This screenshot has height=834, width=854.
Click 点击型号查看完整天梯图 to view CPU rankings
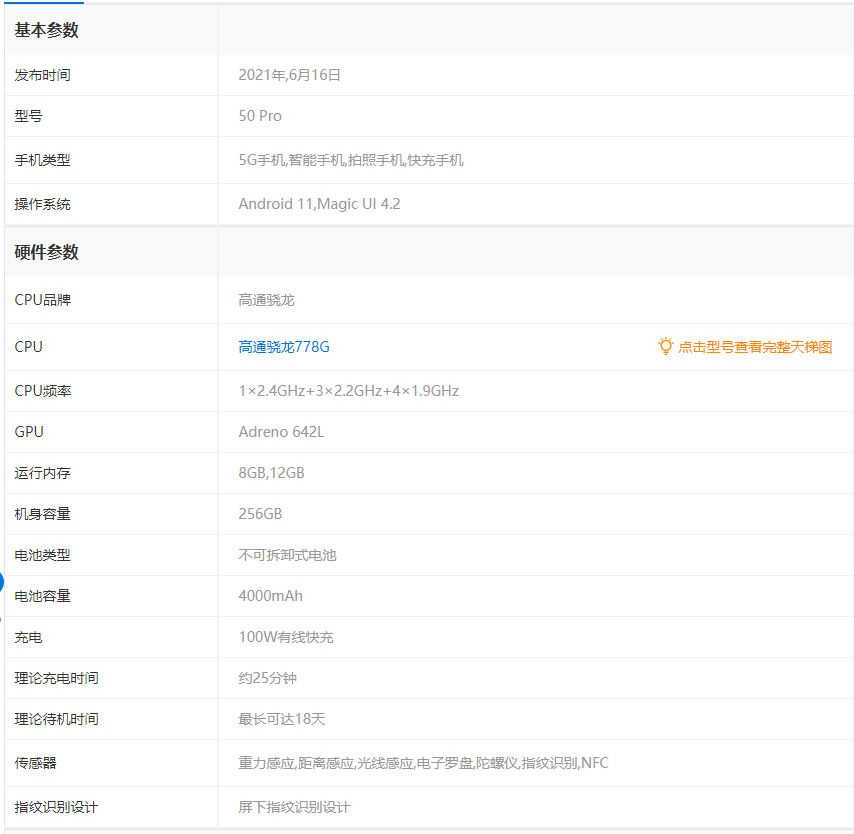coord(755,346)
